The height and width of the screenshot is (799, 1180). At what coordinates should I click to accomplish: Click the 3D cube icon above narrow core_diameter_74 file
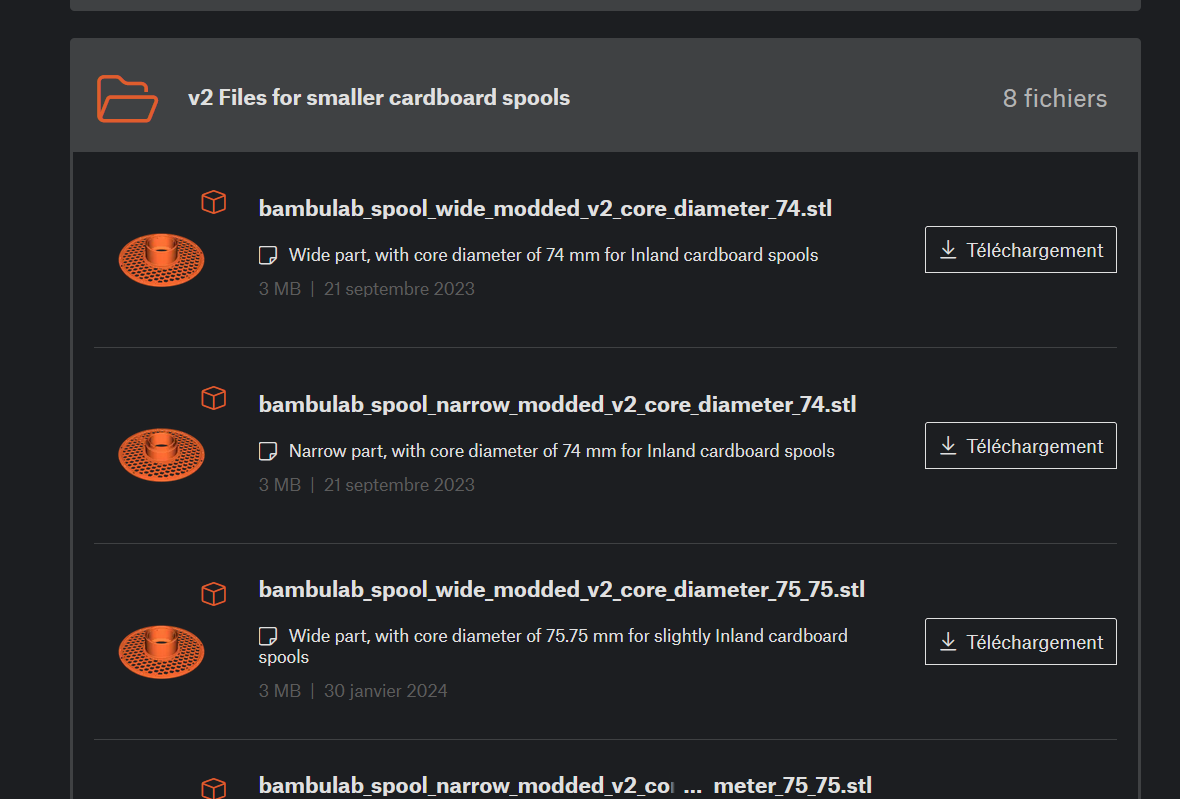pyautogui.click(x=213, y=398)
